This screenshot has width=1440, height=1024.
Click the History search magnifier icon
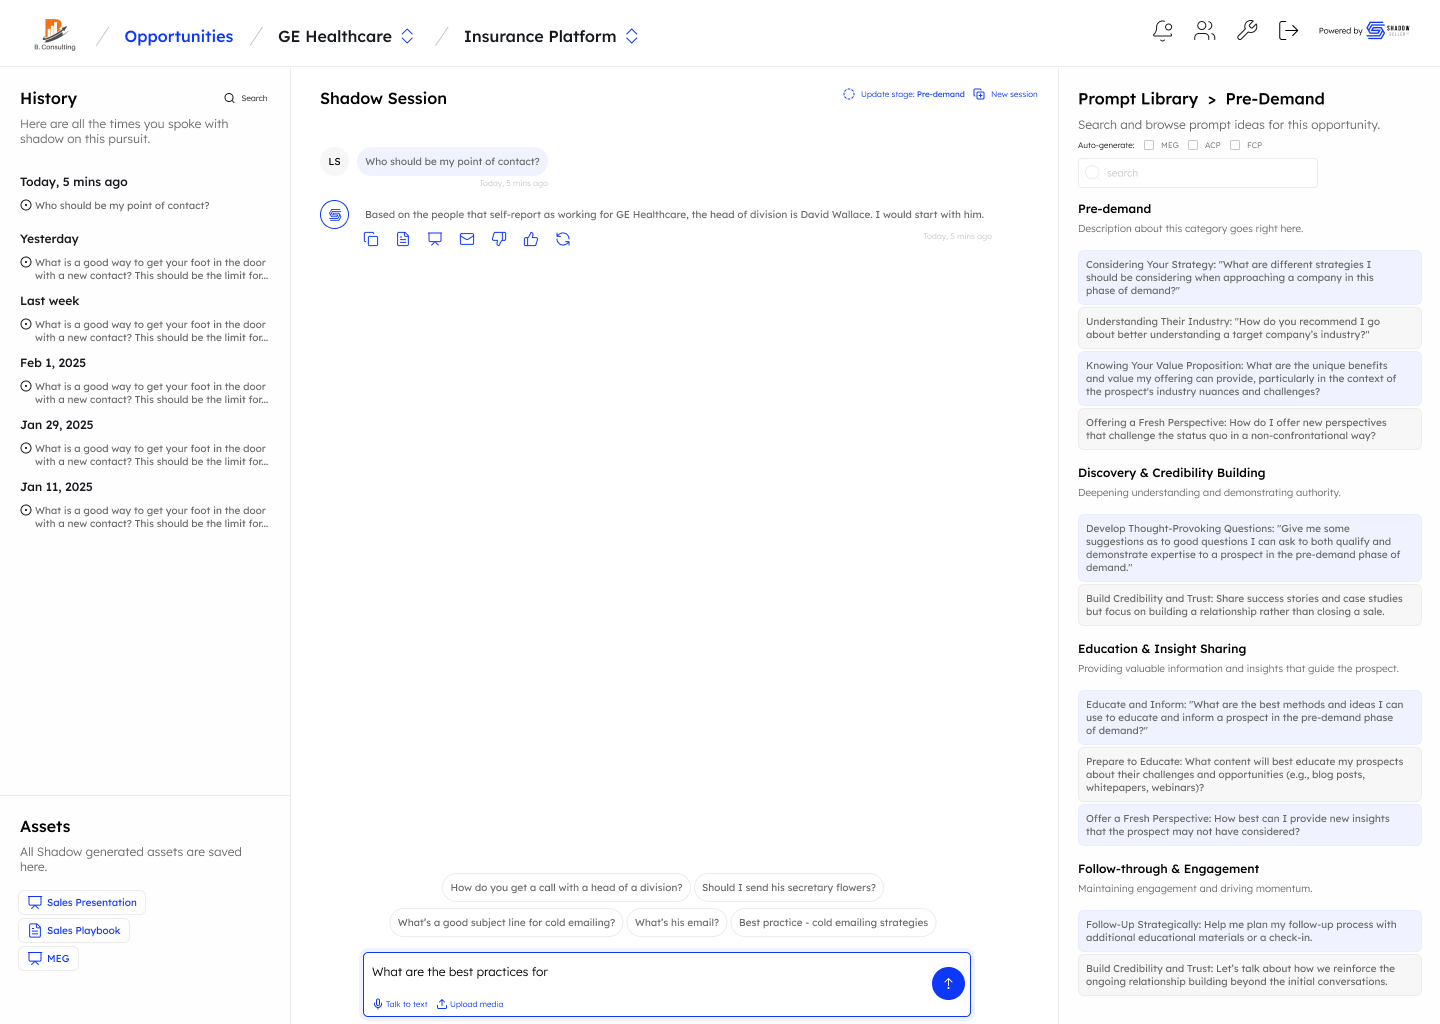point(229,98)
